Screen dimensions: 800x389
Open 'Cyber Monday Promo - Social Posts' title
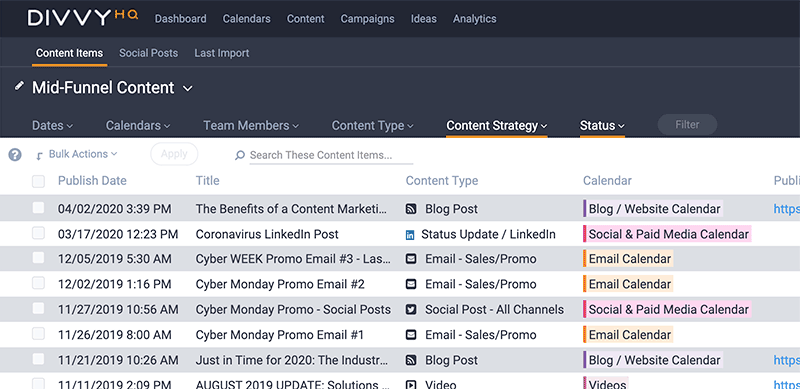[x=293, y=310]
